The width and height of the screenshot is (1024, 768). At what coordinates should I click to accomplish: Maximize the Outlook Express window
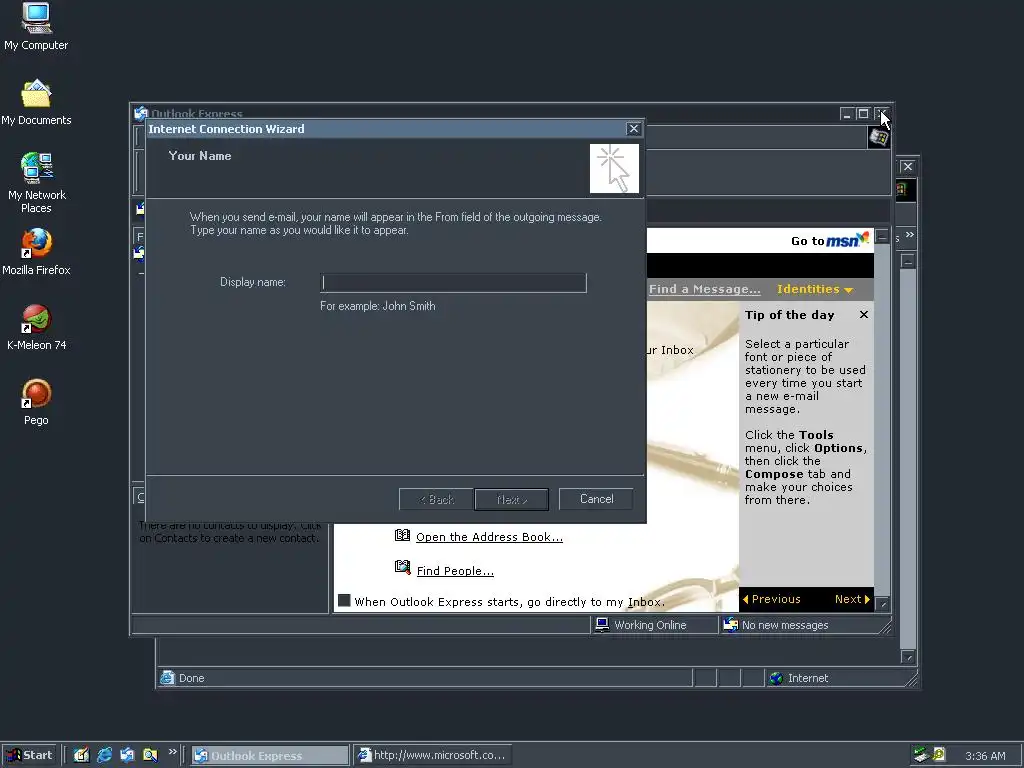tap(863, 114)
